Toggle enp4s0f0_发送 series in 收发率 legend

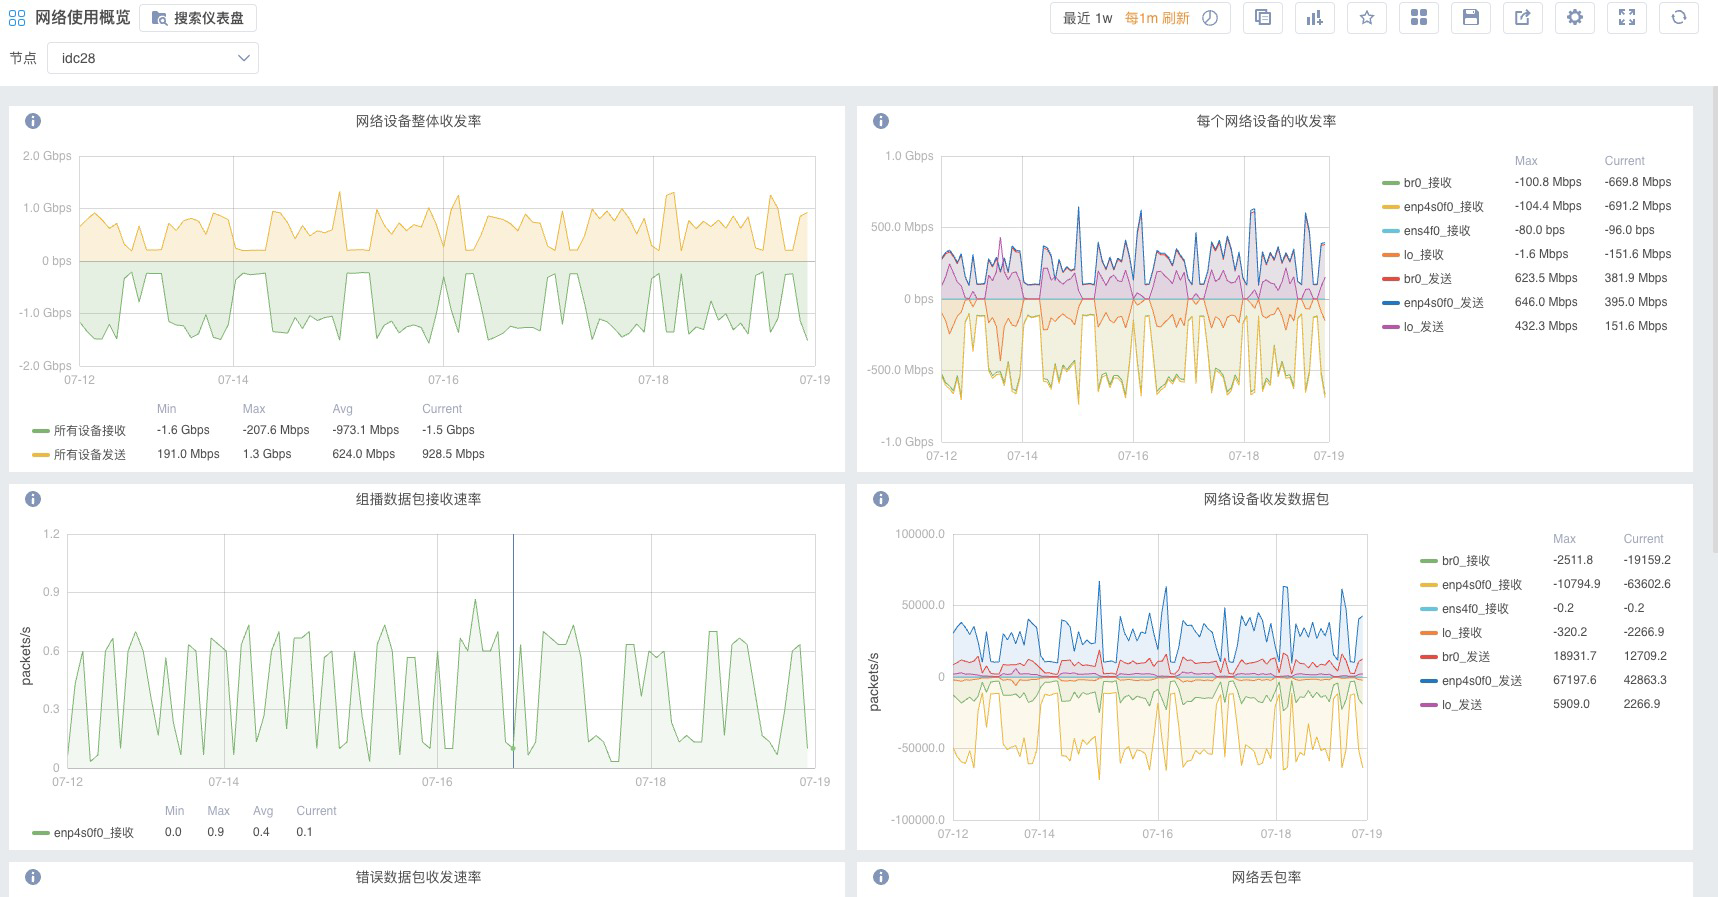(1443, 303)
